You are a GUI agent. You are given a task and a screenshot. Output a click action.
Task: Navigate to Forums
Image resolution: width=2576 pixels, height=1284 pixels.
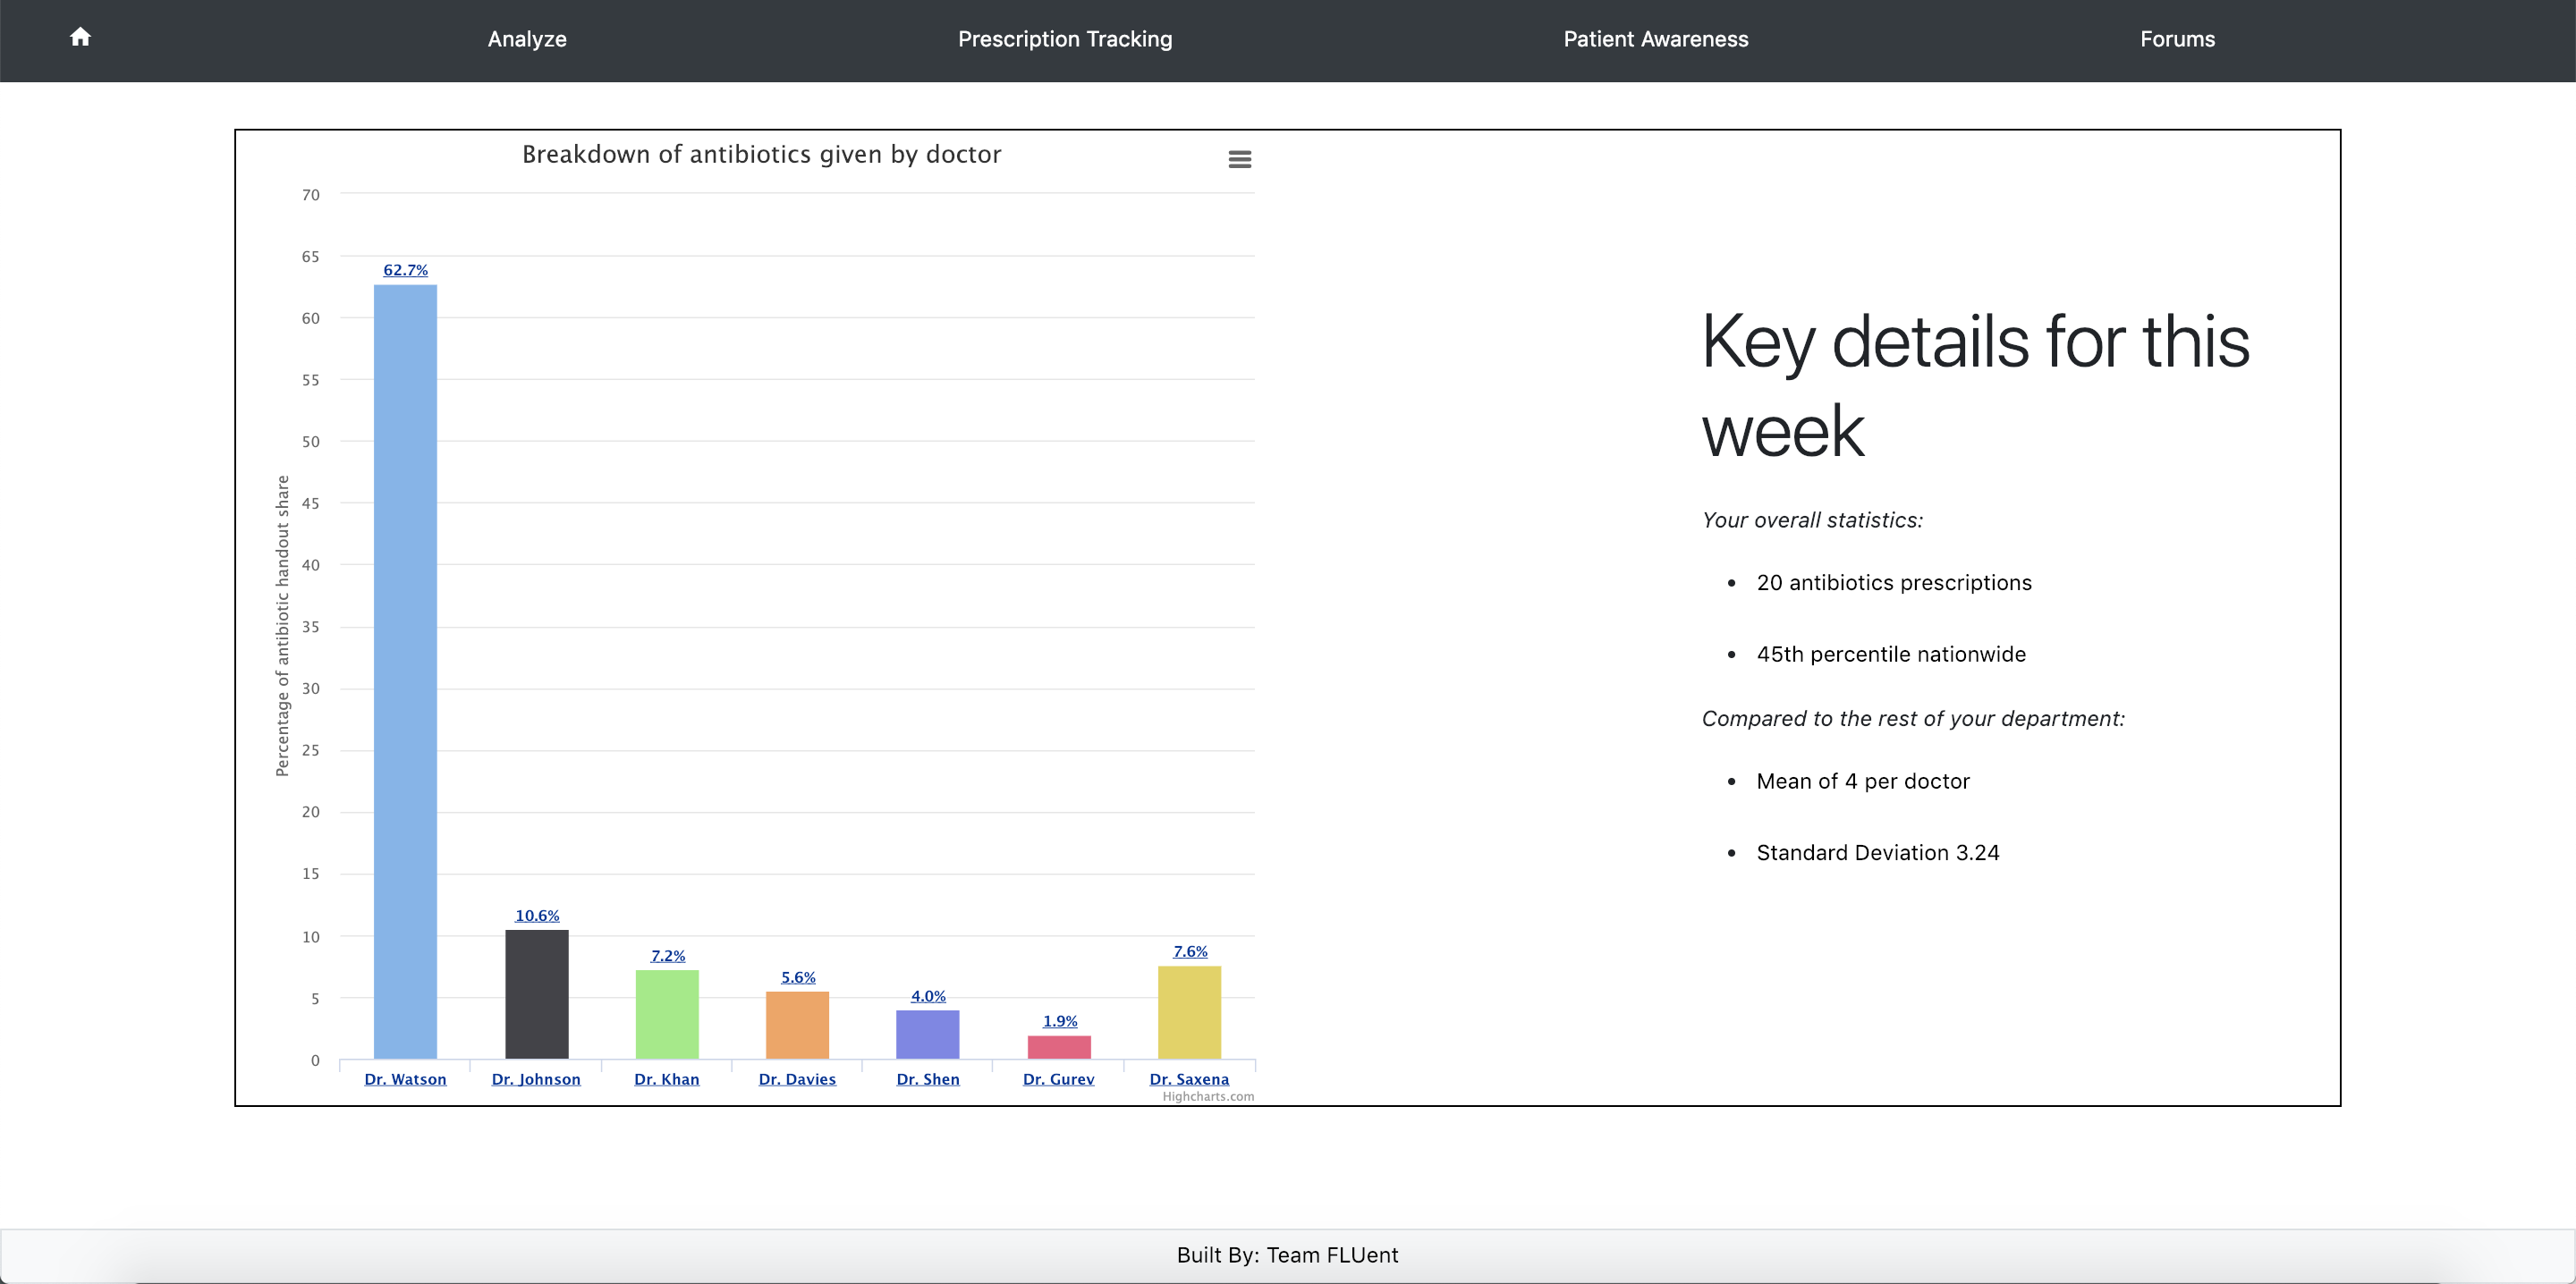pyautogui.click(x=2176, y=39)
